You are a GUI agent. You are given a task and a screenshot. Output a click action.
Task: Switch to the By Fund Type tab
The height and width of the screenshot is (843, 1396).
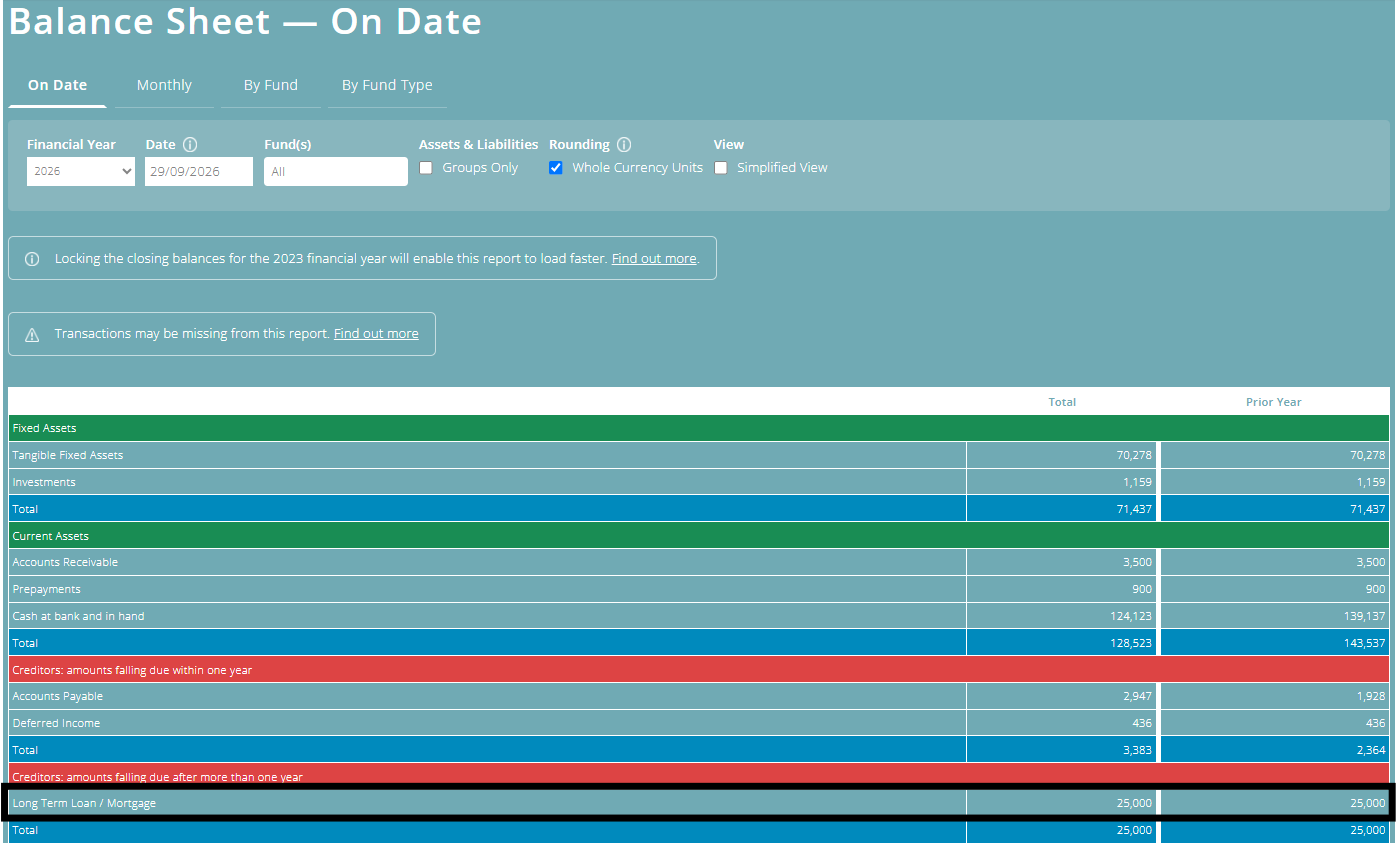click(387, 85)
